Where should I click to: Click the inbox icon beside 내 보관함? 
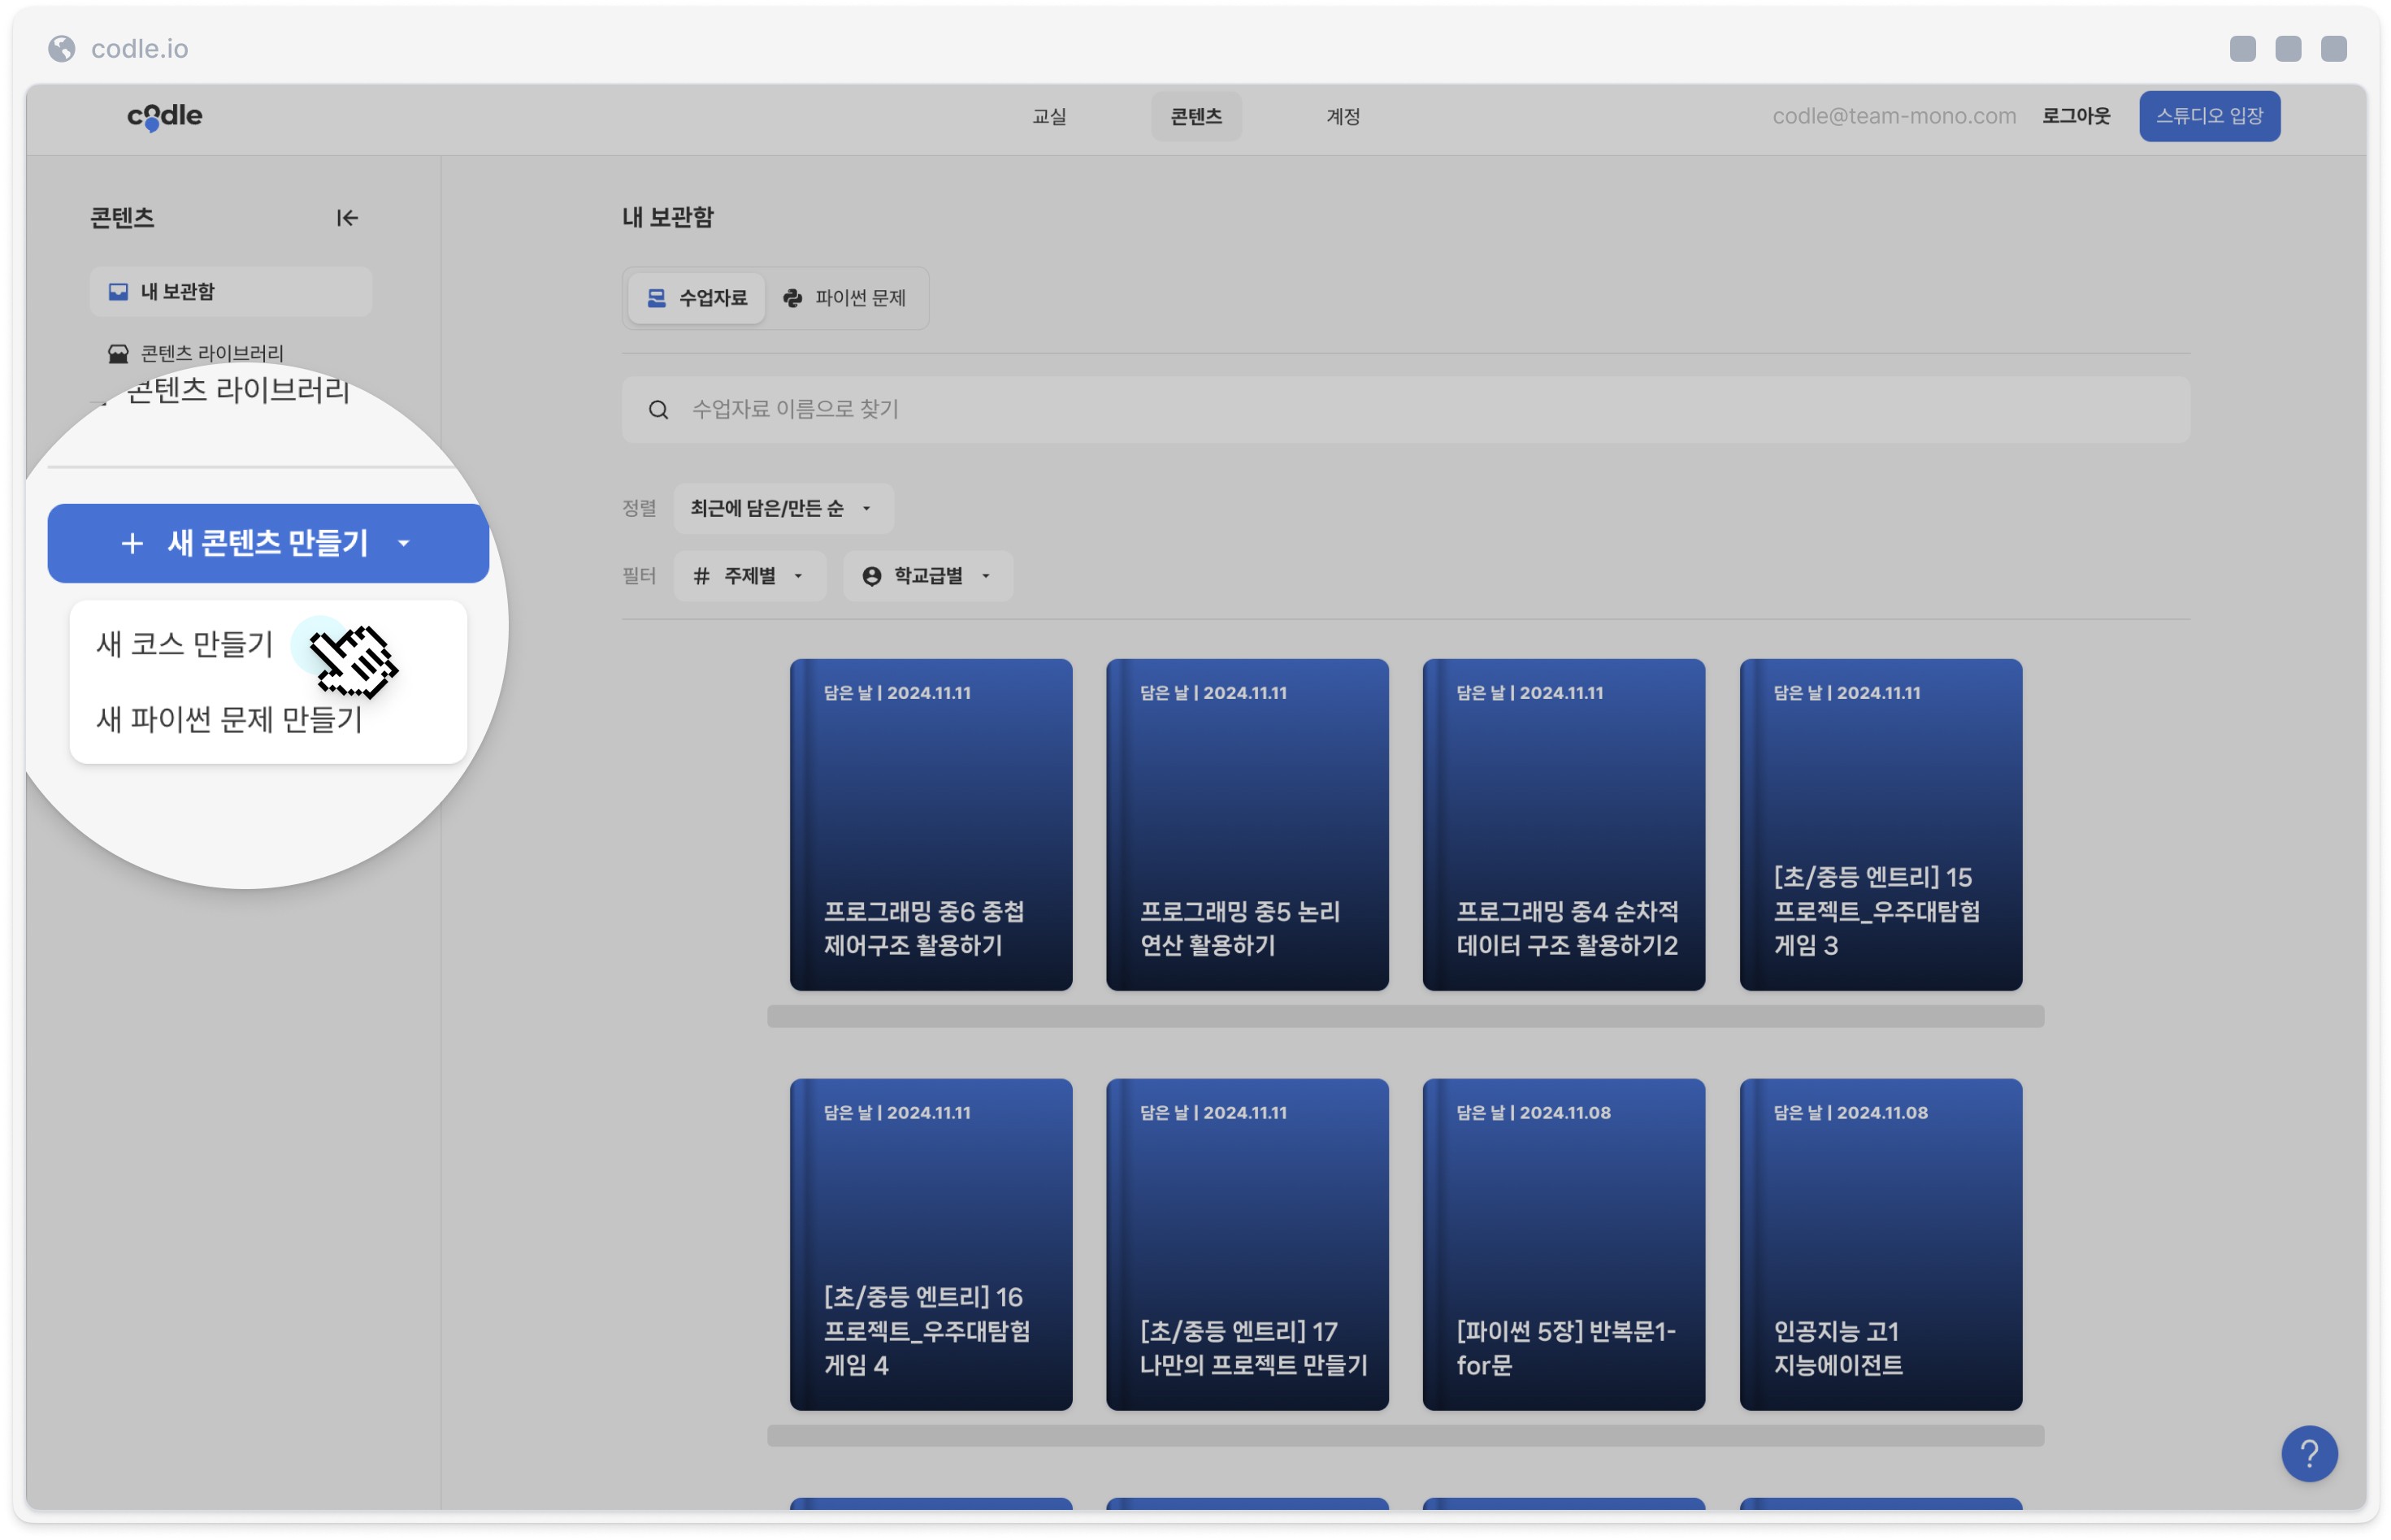click(119, 291)
